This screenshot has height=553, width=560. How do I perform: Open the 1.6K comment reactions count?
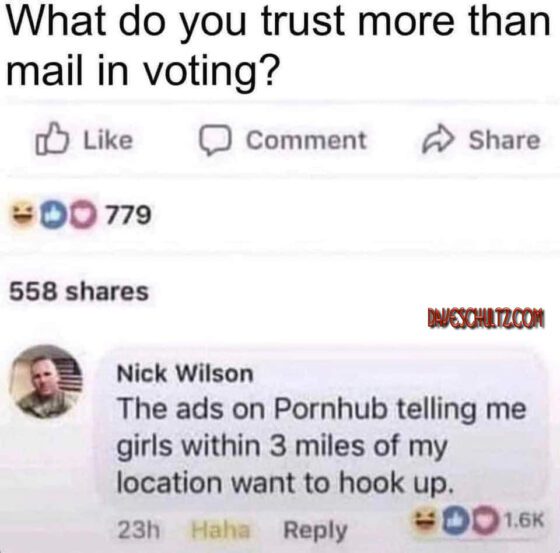click(x=524, y=520)
